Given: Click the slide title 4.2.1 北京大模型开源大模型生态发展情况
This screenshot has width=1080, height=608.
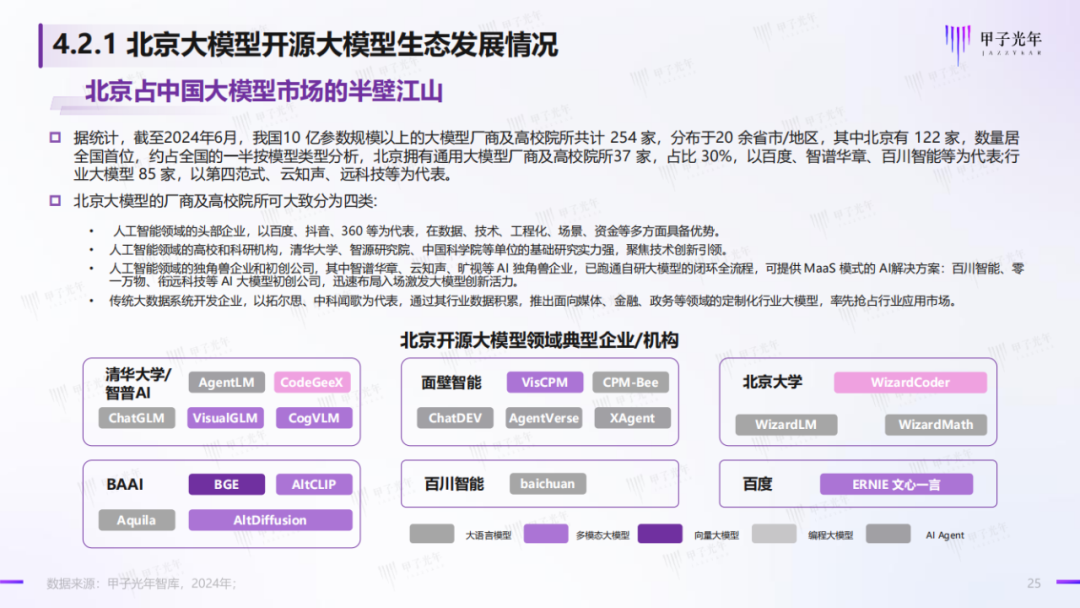Looking at the screenshot, I should point(305,45).
